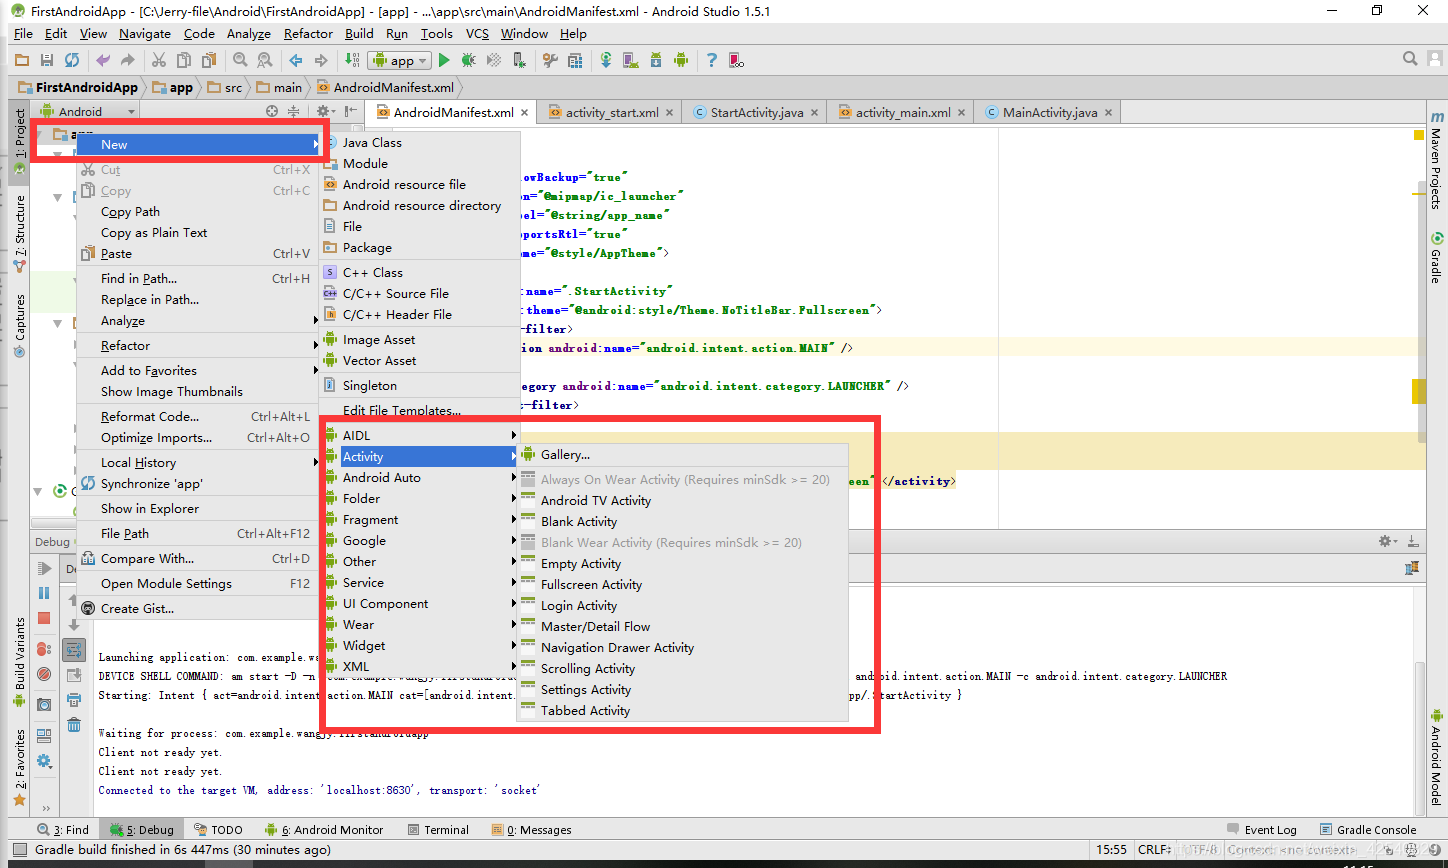Click the Open folder toolbar icon

[20, 60]
